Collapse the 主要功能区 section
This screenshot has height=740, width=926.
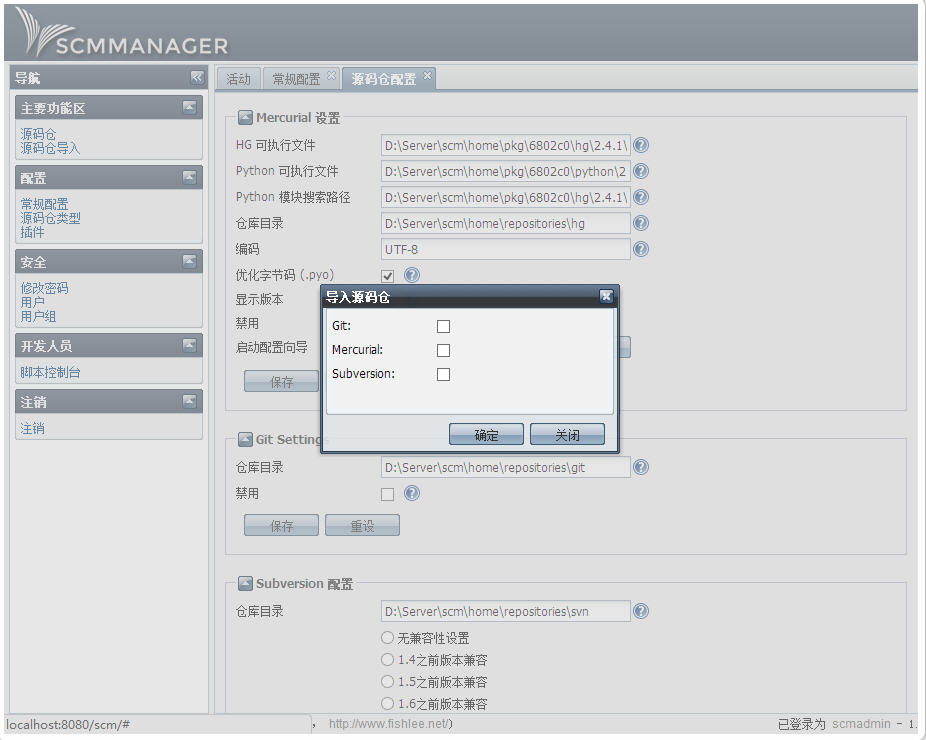(x=189, y=107)
